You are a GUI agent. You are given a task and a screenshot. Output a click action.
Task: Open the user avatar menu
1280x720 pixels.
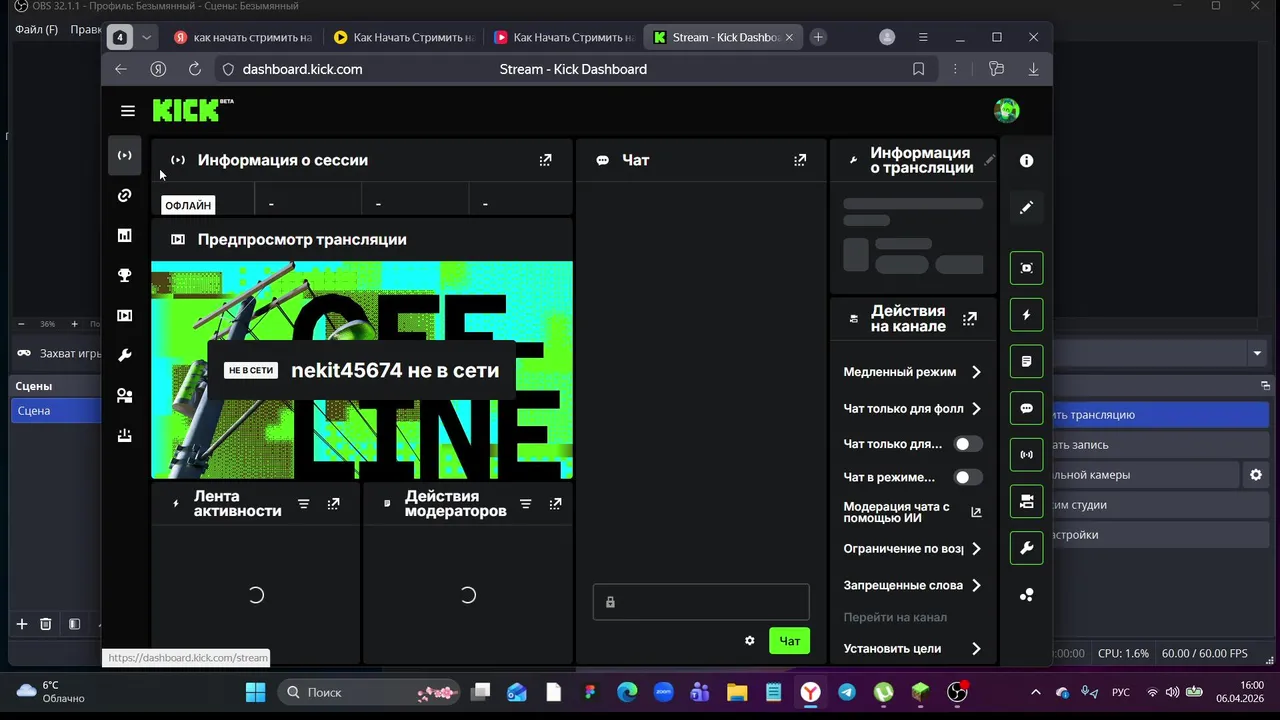[x=1007, y=111]
